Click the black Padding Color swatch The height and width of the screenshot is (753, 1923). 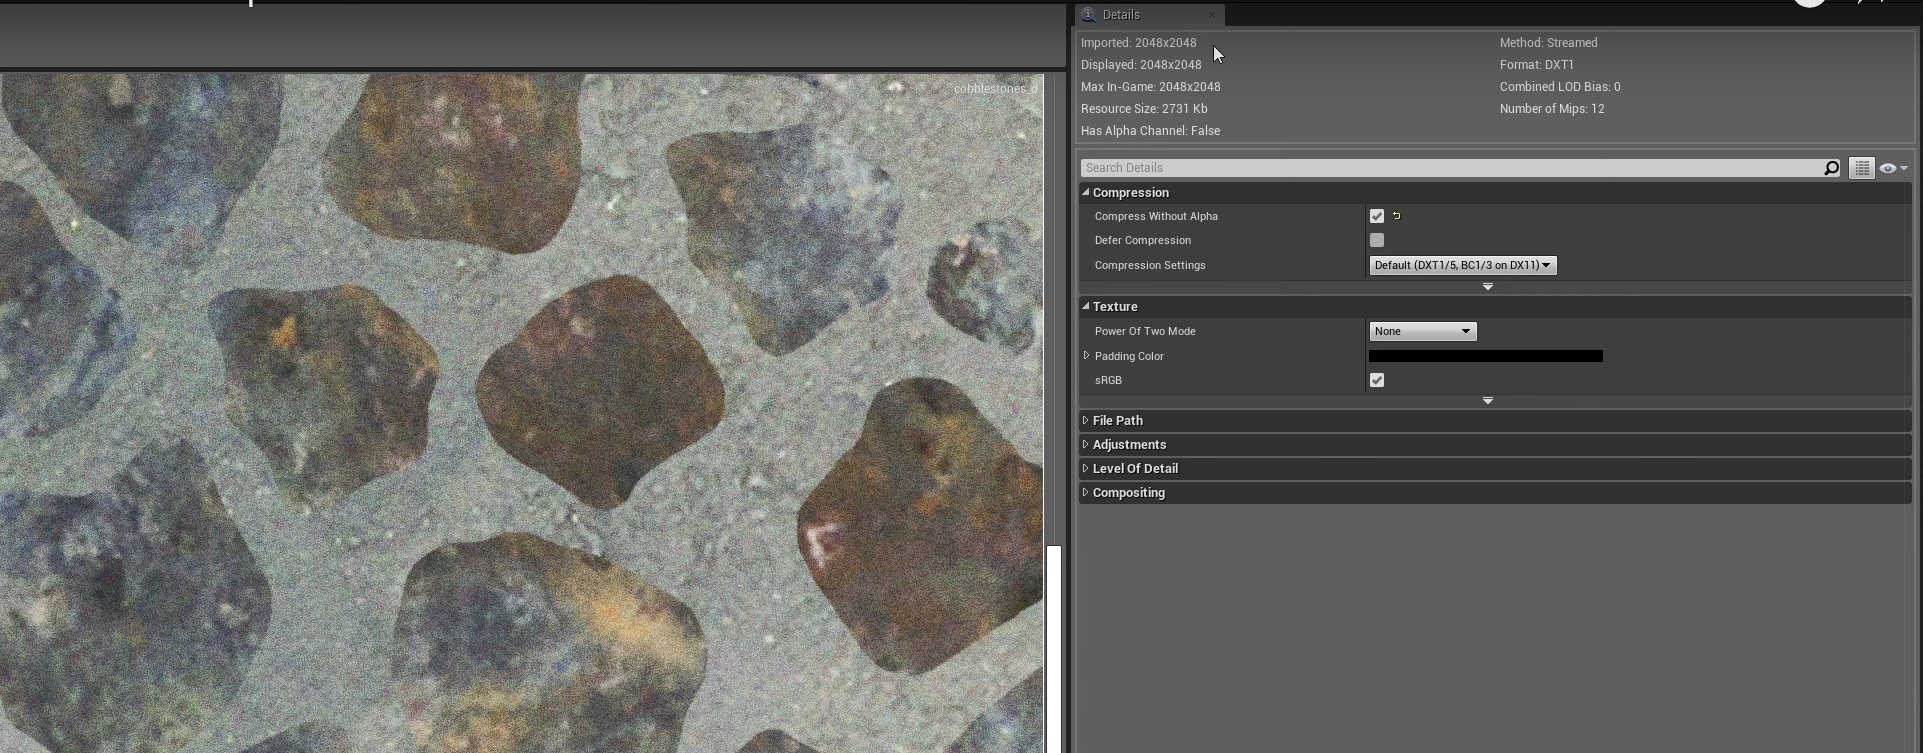tap(1485, 356)
